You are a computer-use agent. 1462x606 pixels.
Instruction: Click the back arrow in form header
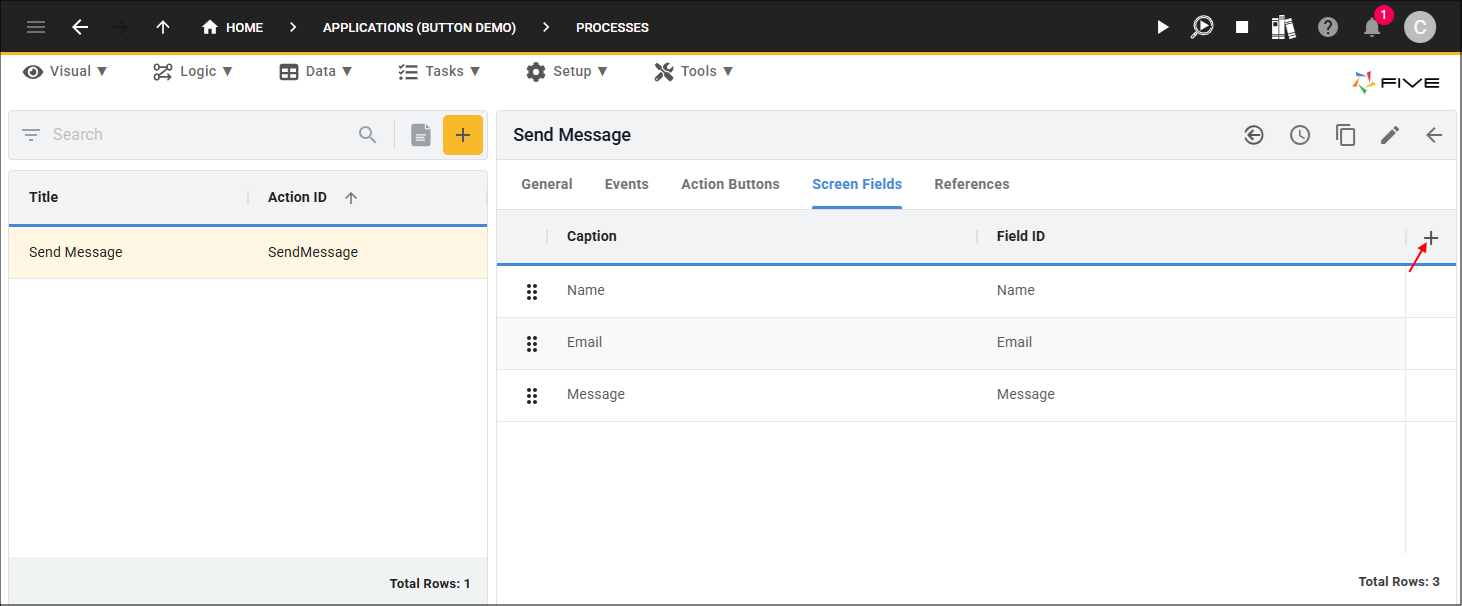coord(1434,135)
